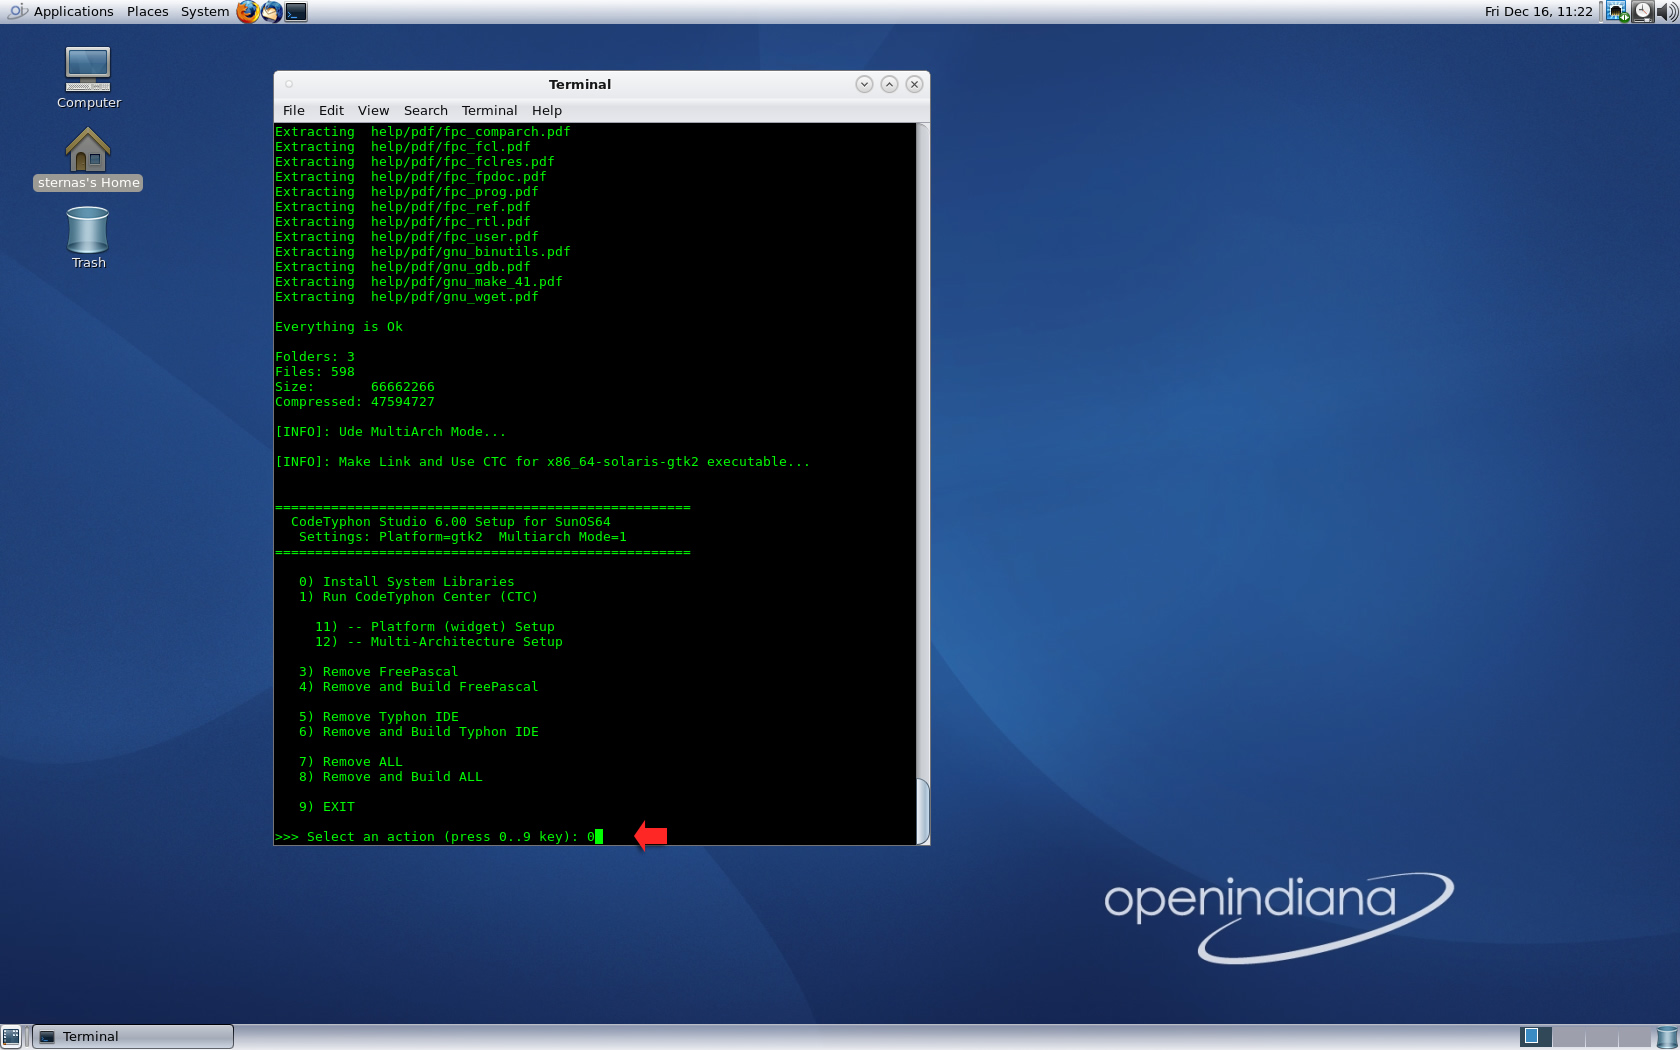Click '8) Remove and Build ALL' line
Screen dimensions: 1680x1050
pyautogui.click(x=390, y=777)
